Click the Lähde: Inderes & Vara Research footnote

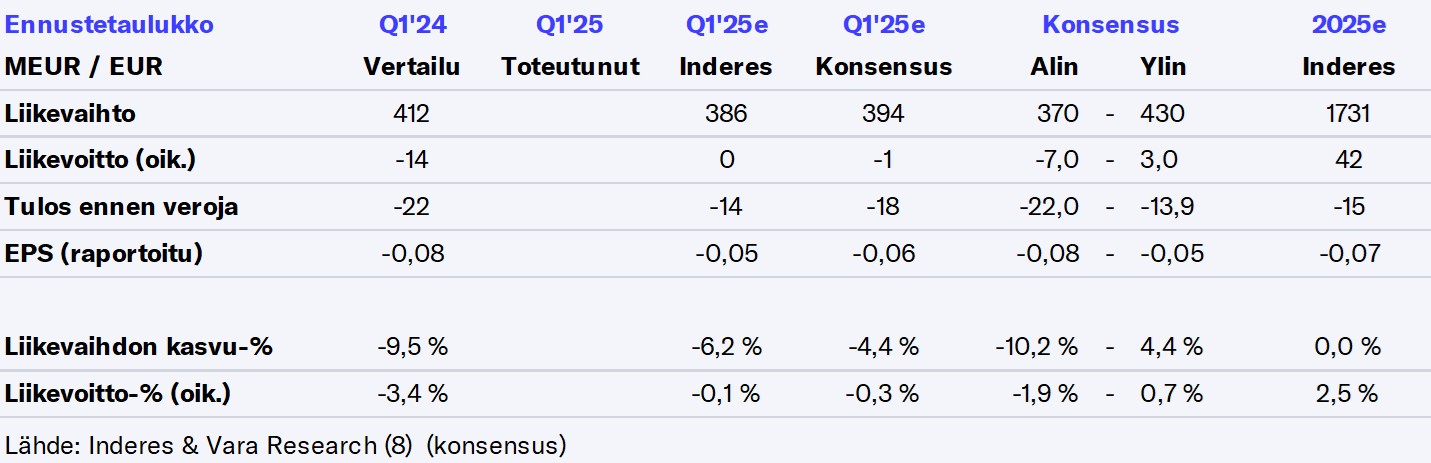coord(286,444)
